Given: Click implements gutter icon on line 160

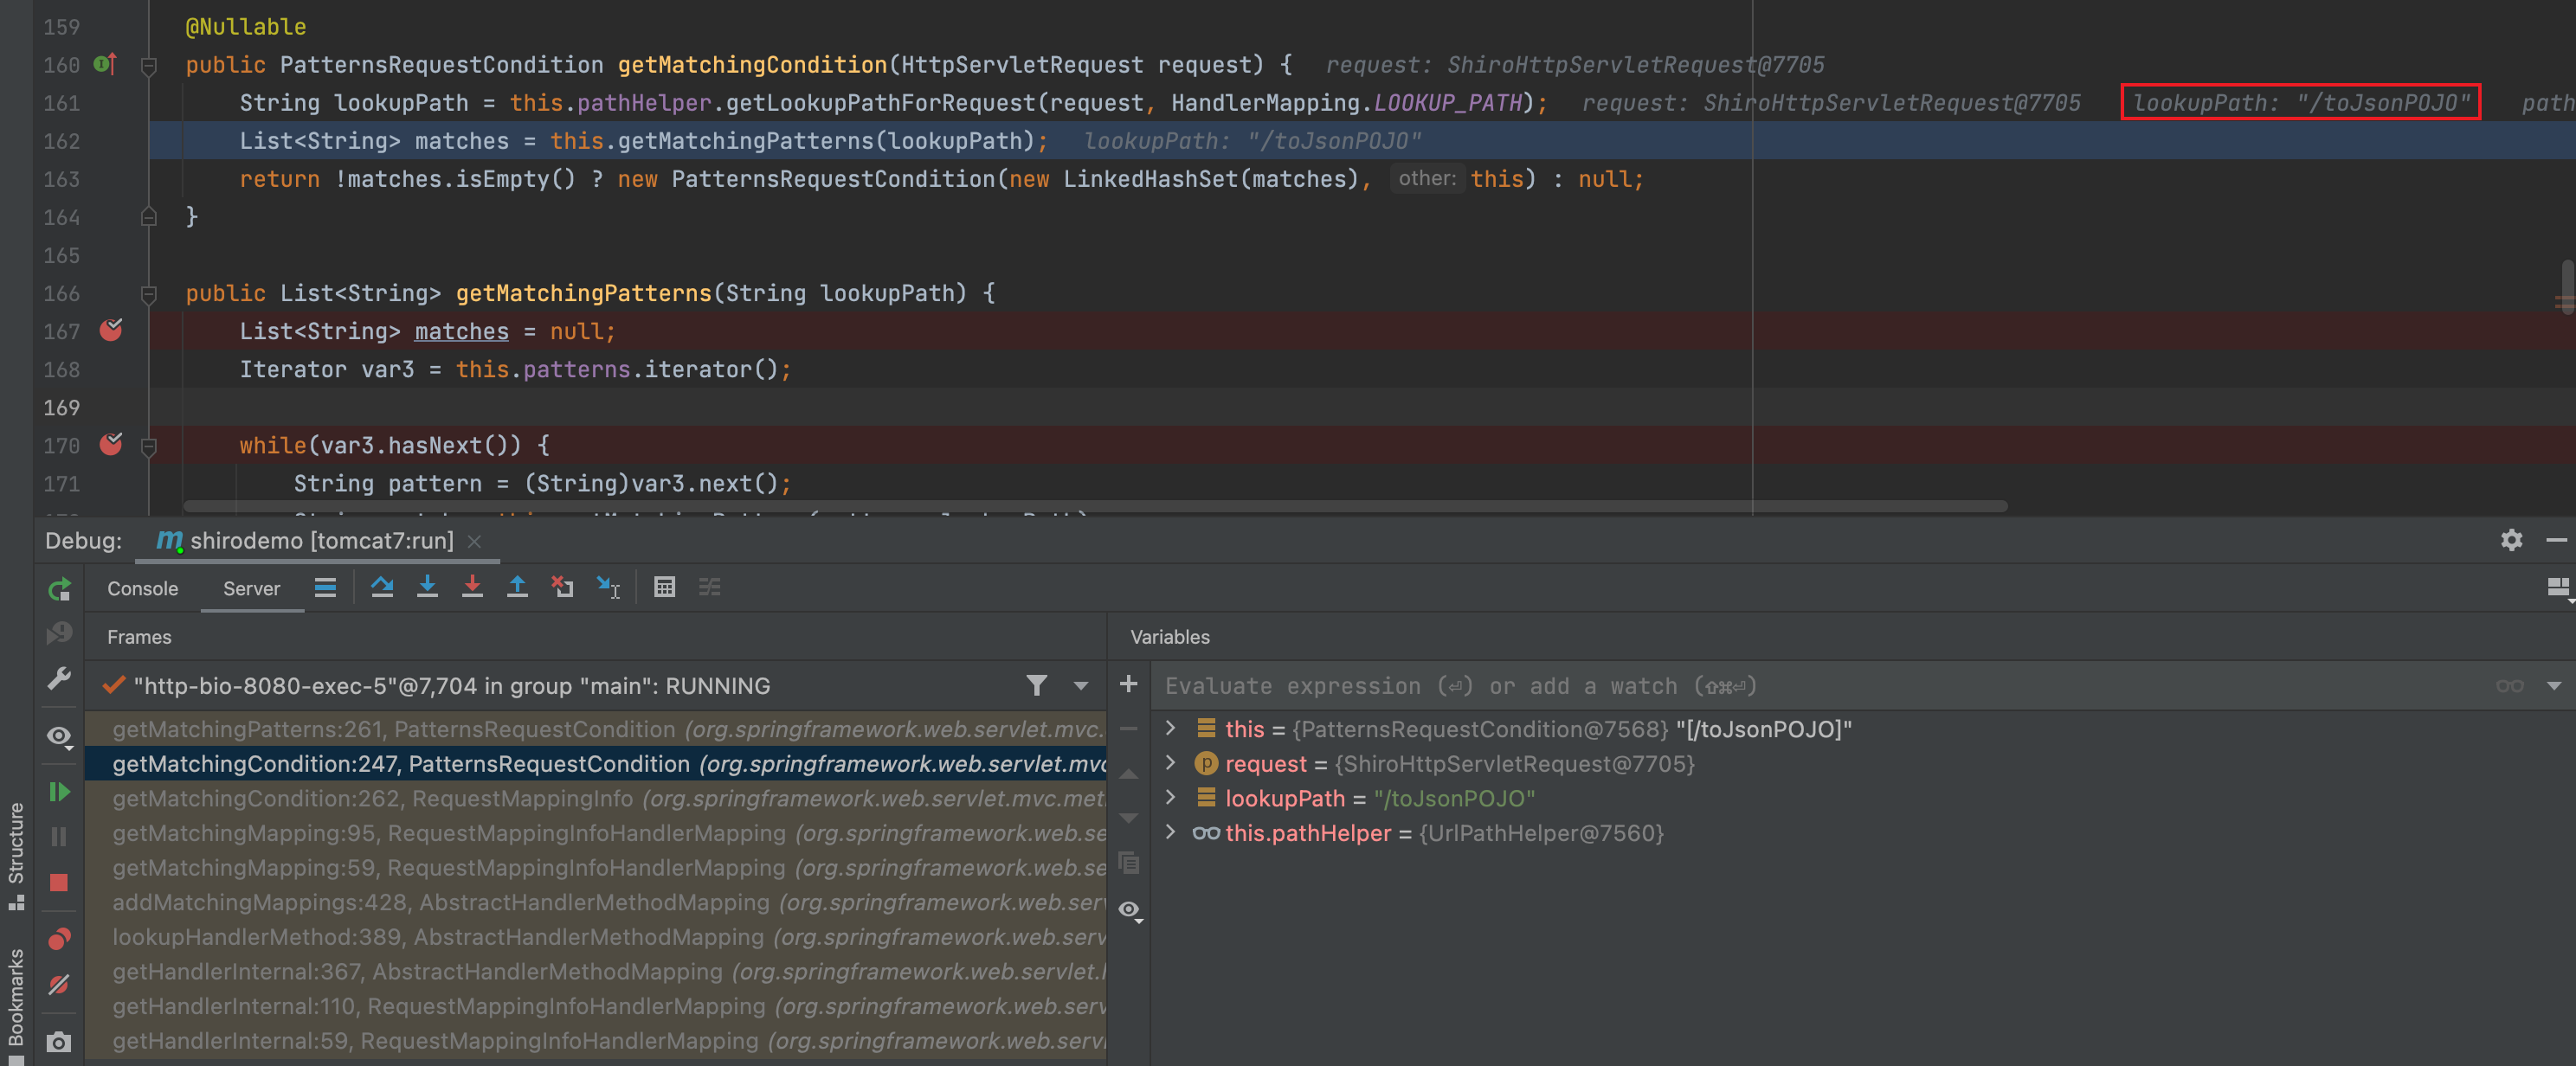Looking at the screenshot, I should [105, 65].
